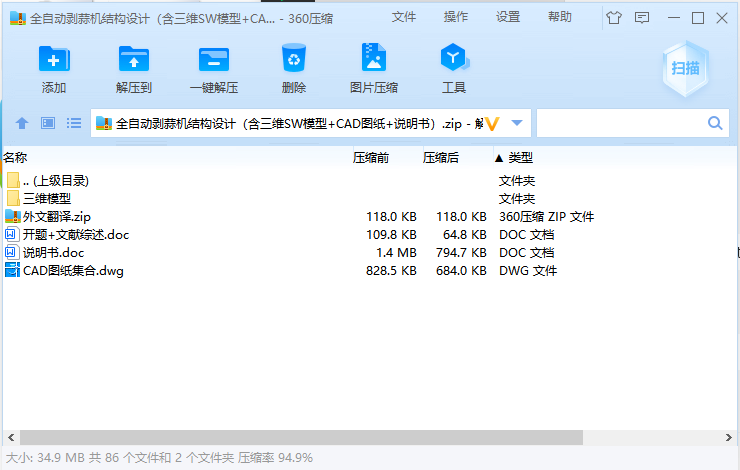
Task: Open the 设置 (Settings) menu
Action: (x=508, y=17)
